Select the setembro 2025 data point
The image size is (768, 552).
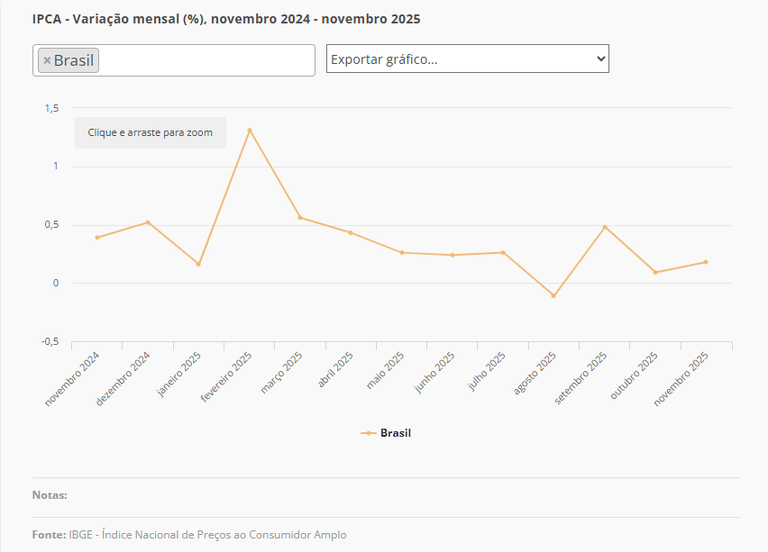(605, 227)
